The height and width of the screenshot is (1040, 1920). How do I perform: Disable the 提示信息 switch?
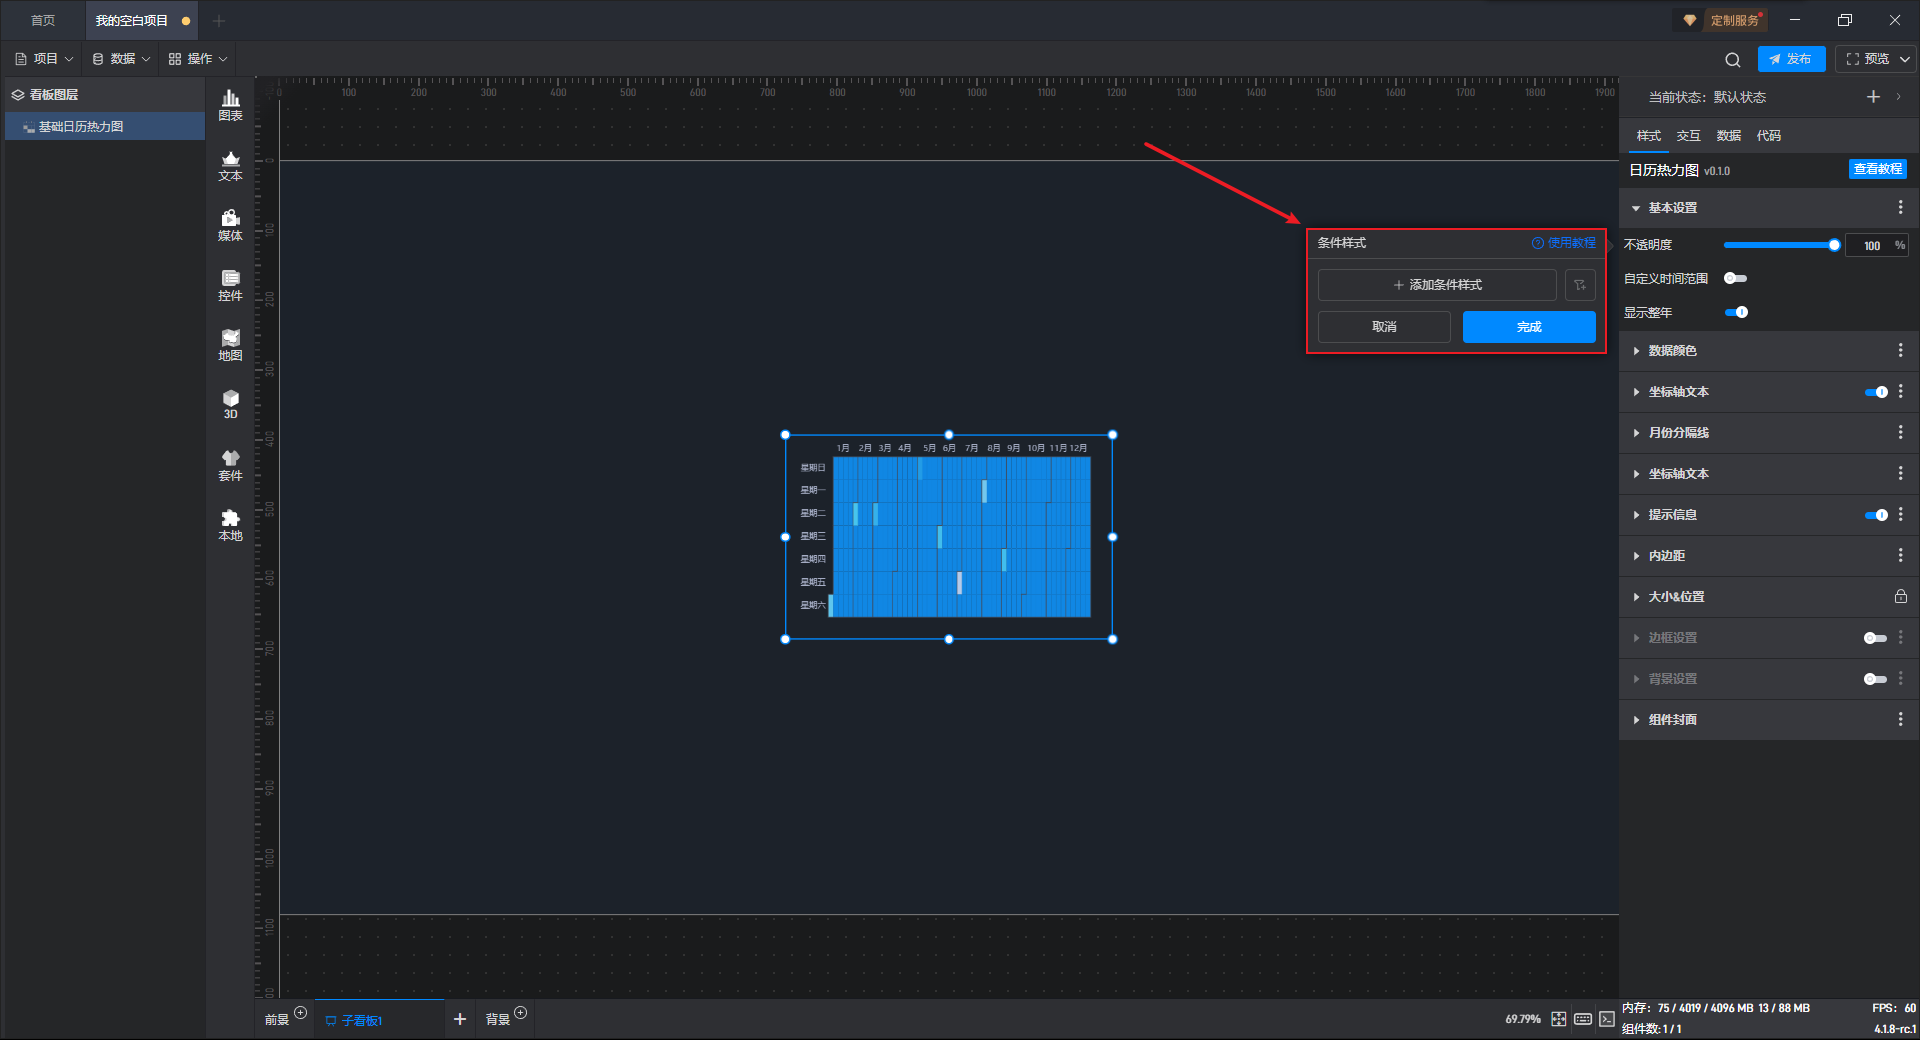click(1876, 515)
